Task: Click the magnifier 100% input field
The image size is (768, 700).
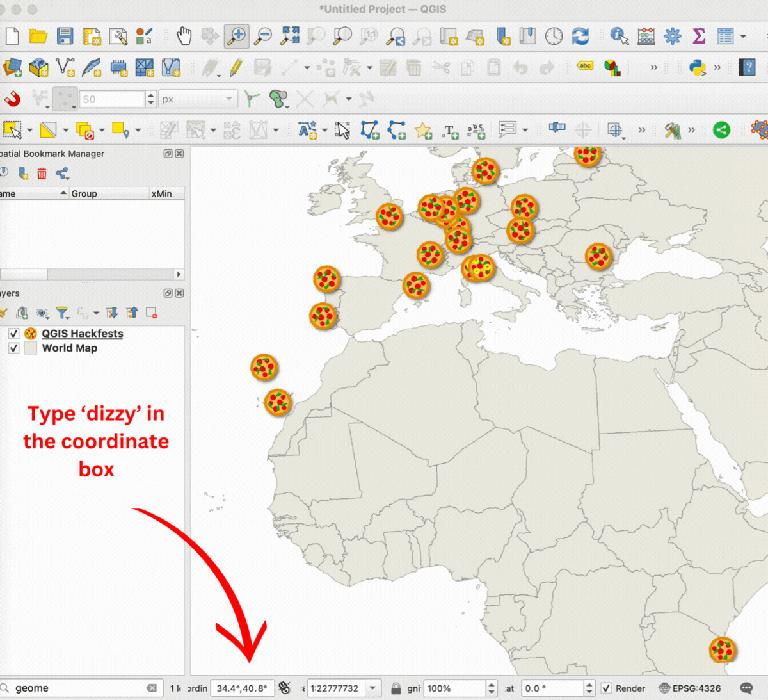Action: pyautogui.click(x=455, y=688)
